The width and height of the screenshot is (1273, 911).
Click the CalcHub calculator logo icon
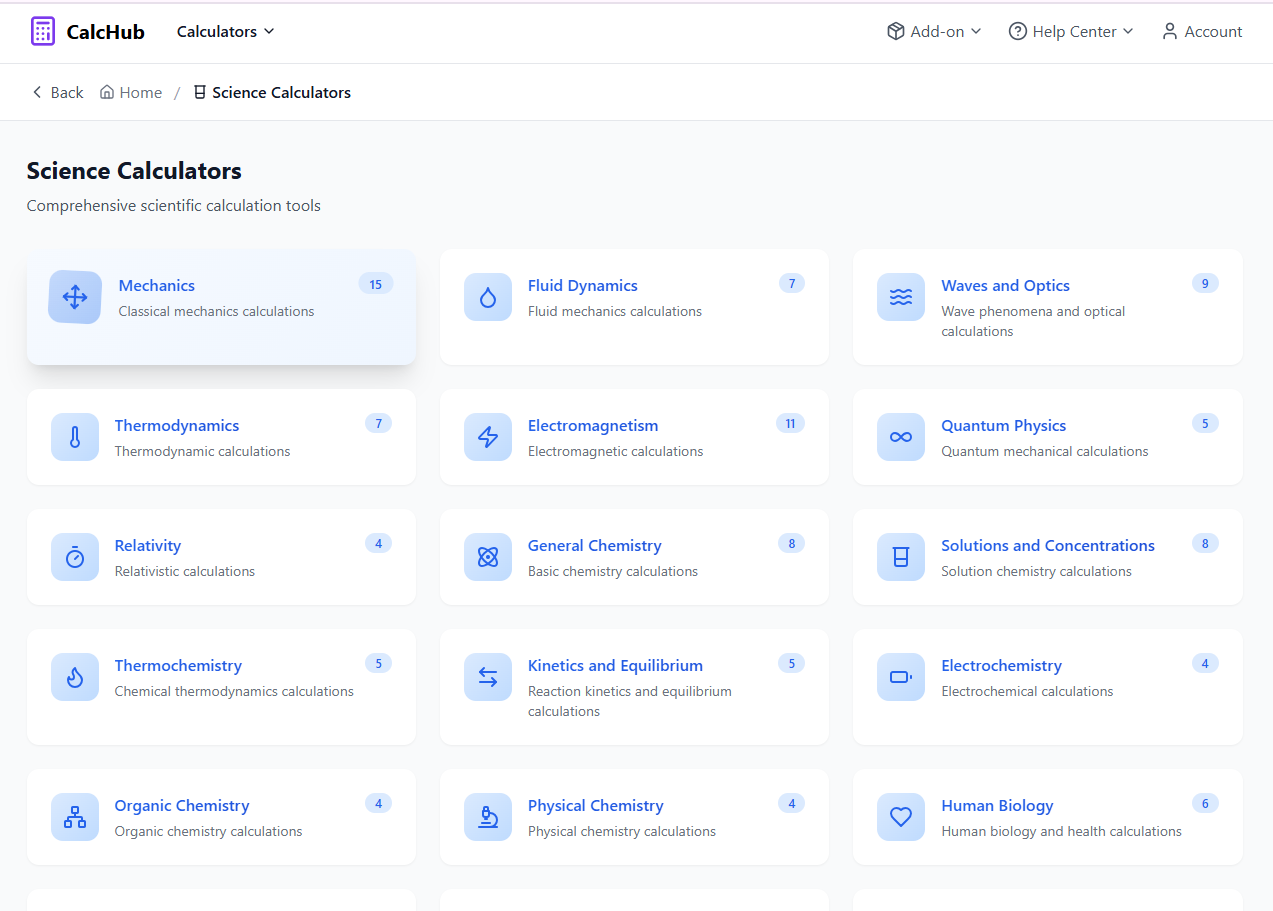coord(43,31)
